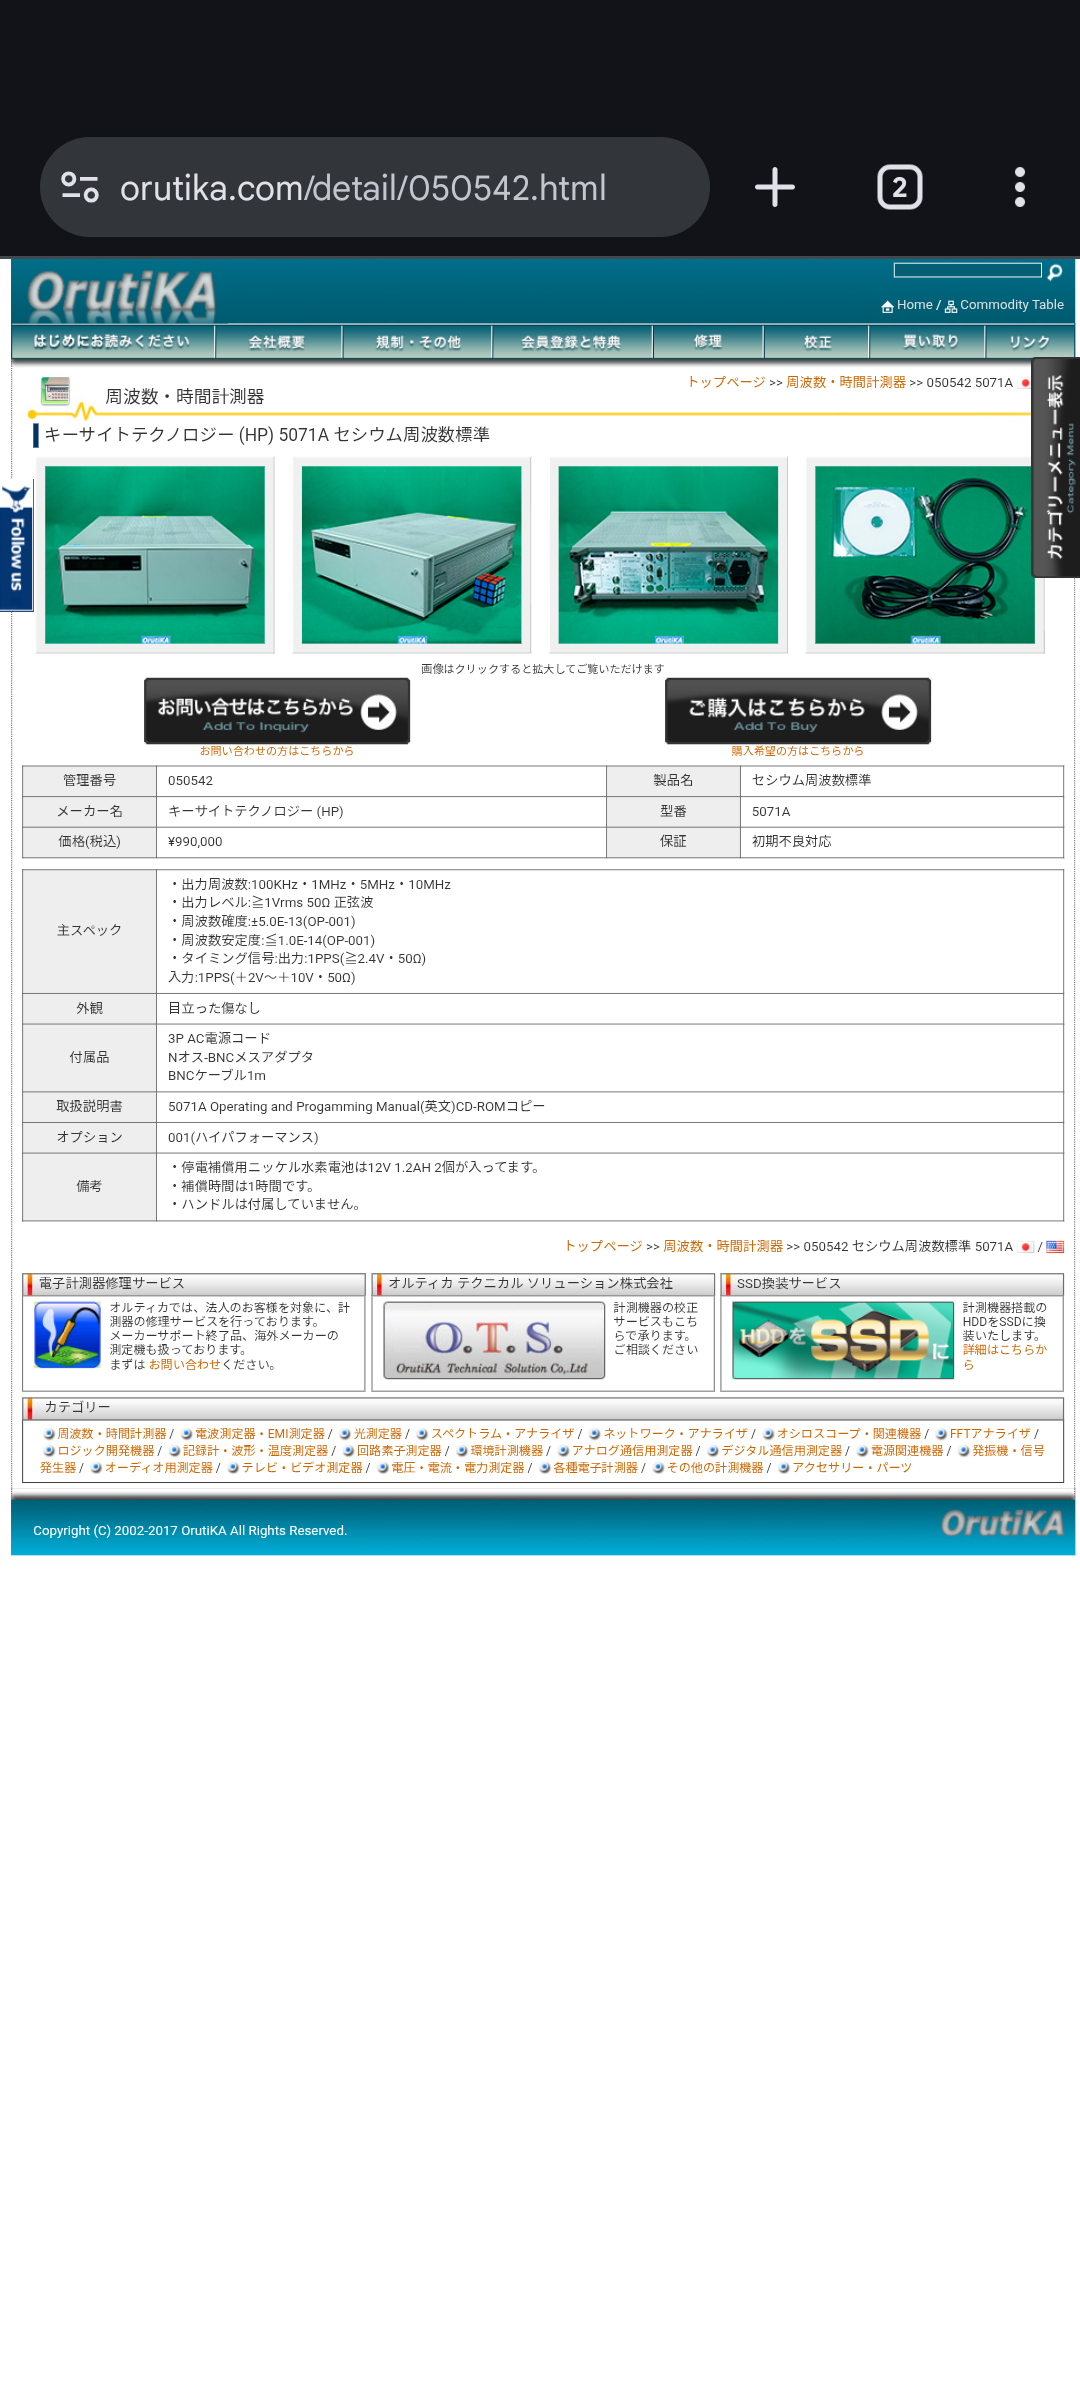
Task: Click the US flag language icon
Action: click(x=1055, y=1247)
